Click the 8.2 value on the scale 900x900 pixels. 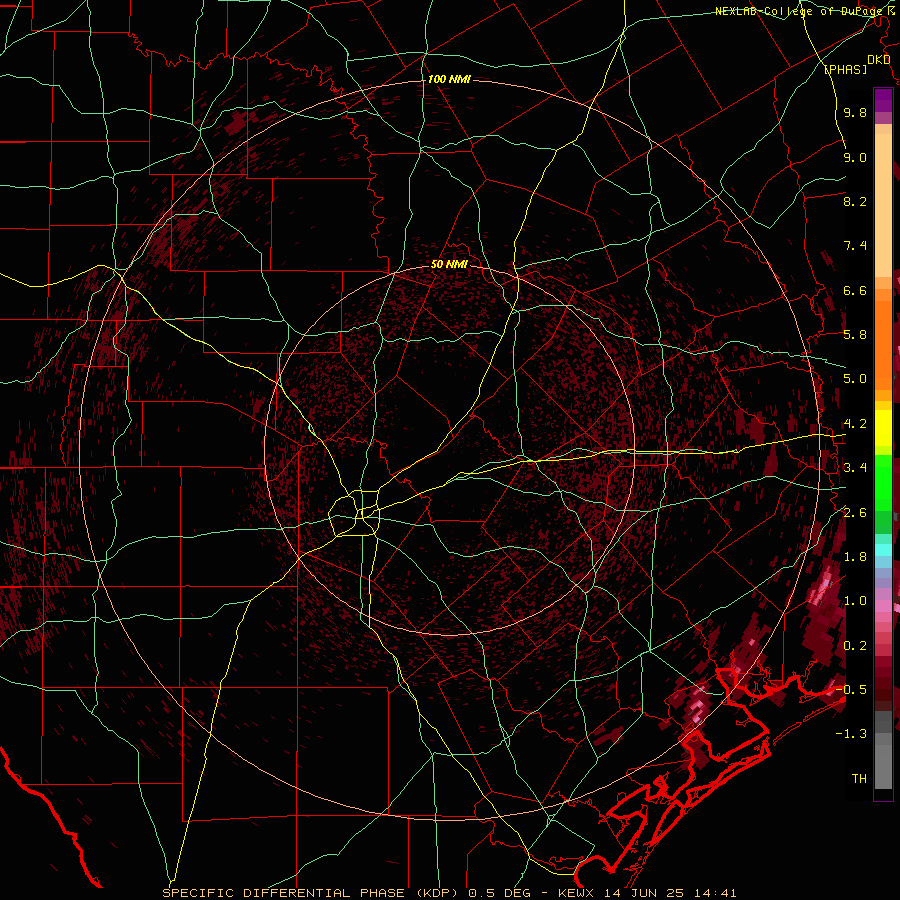[855, 201]
